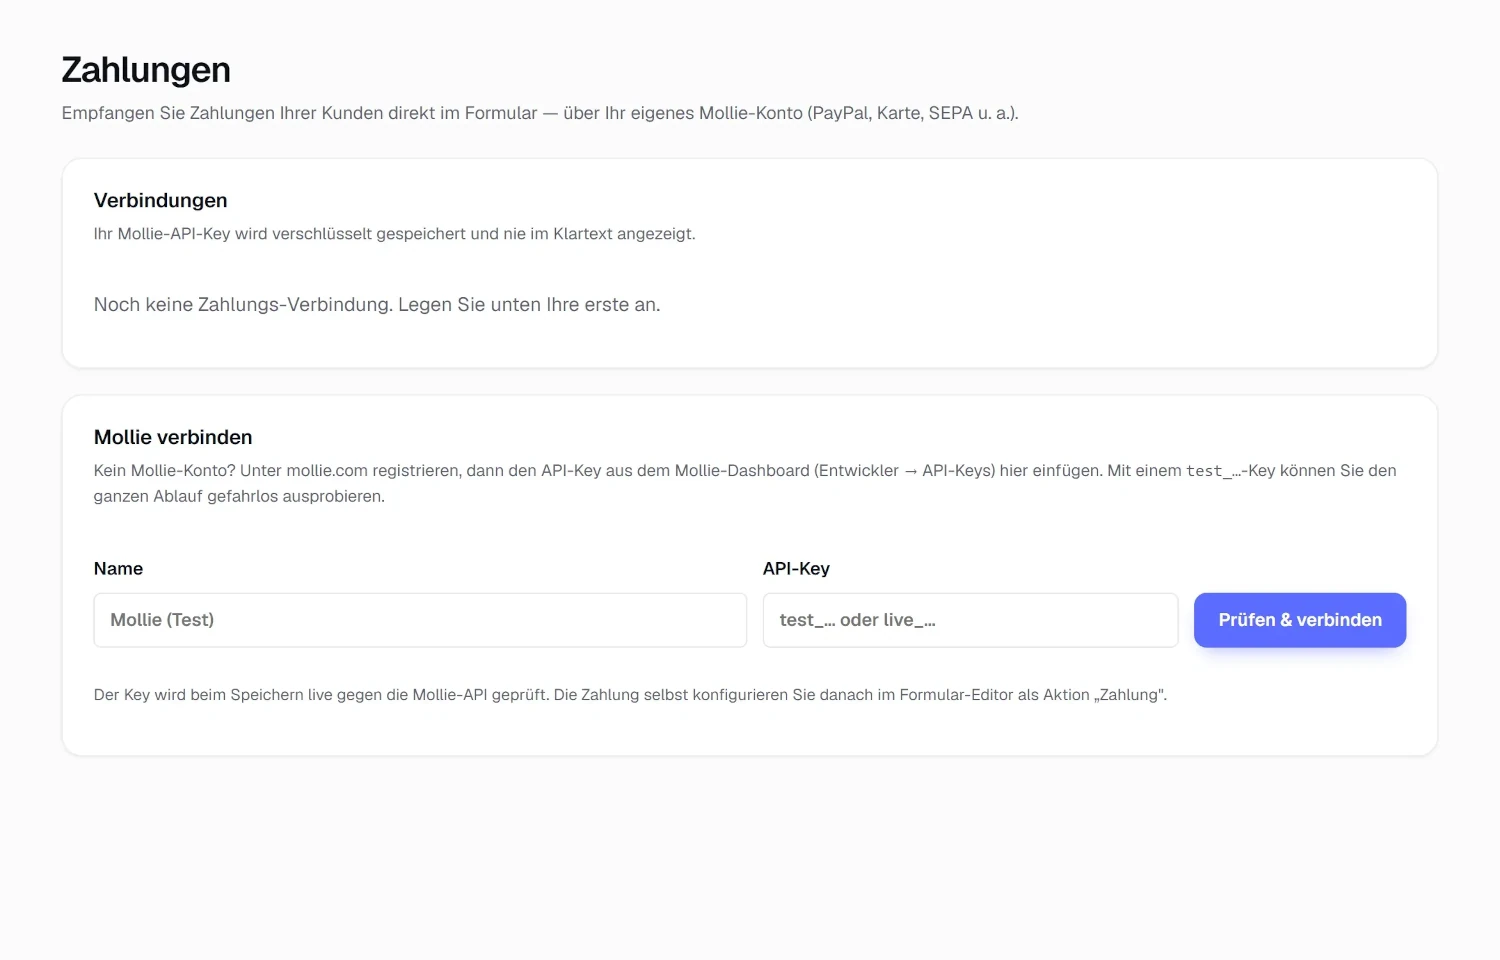This screenshot has height=960, width=1500.
Task: Click the Zahlungen page heading
Action: (x=146, y=70)
